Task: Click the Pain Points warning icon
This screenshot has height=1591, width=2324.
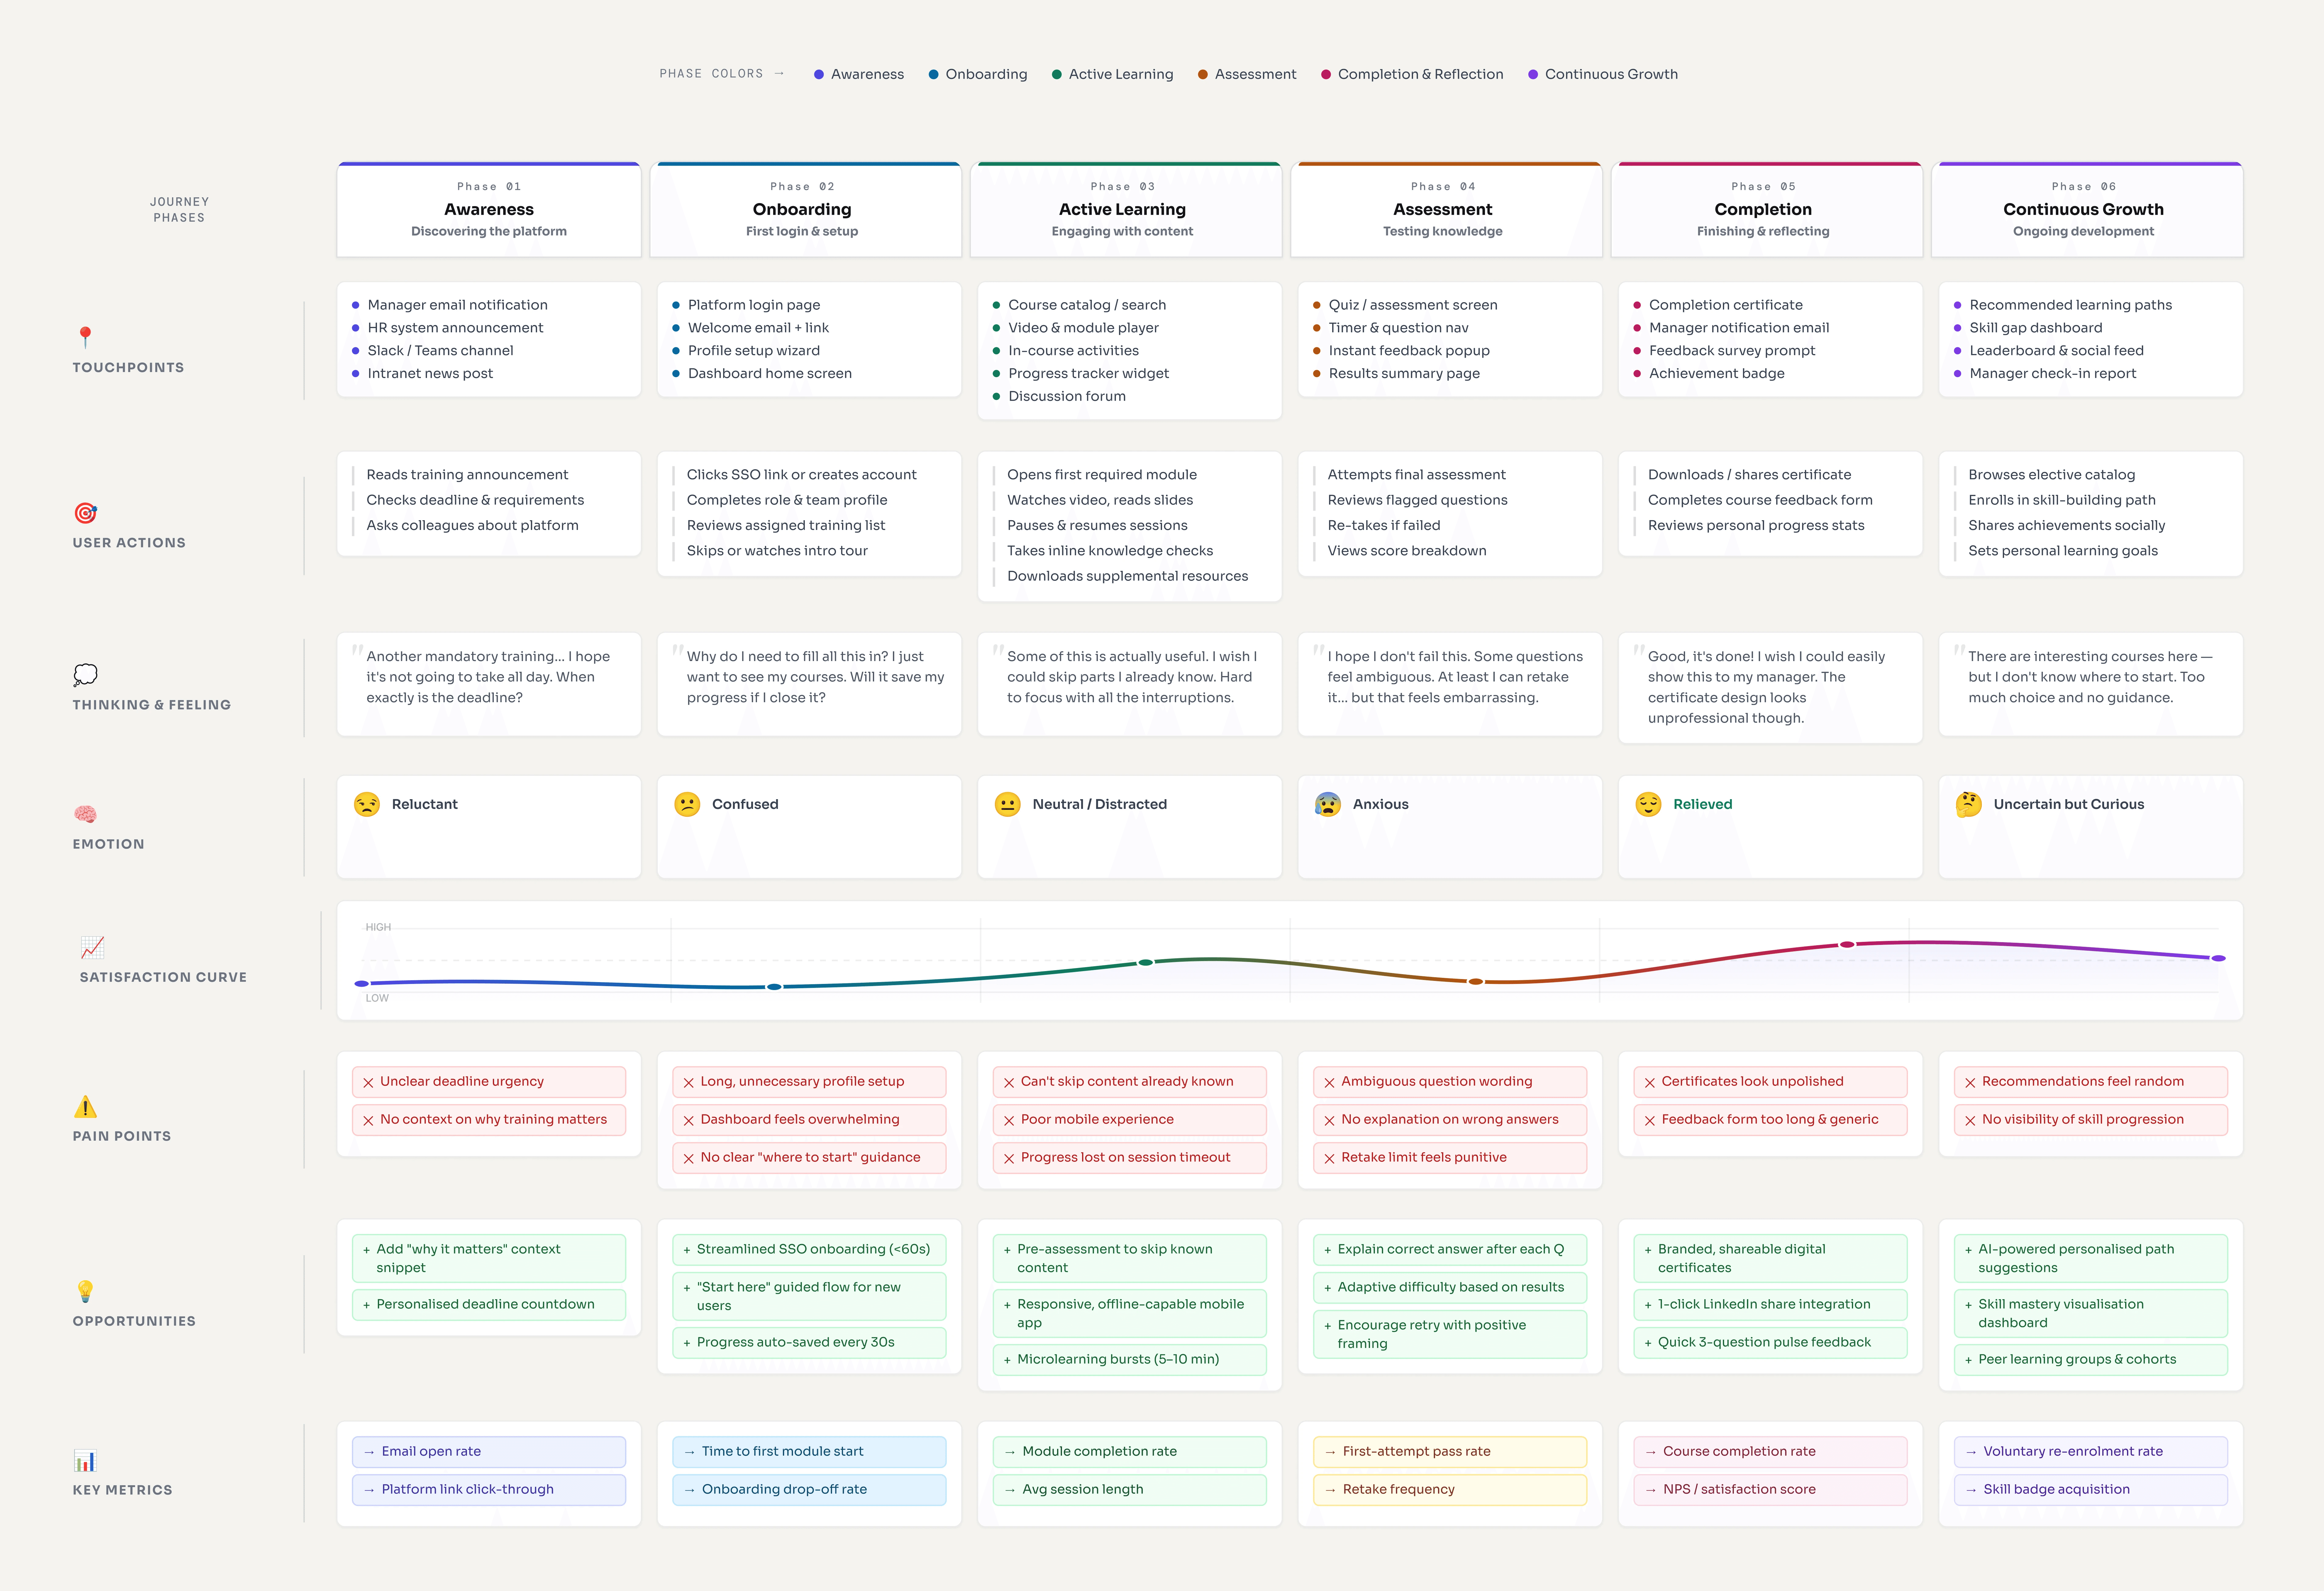Action: pyautogui.click(x=85, y=1107)
